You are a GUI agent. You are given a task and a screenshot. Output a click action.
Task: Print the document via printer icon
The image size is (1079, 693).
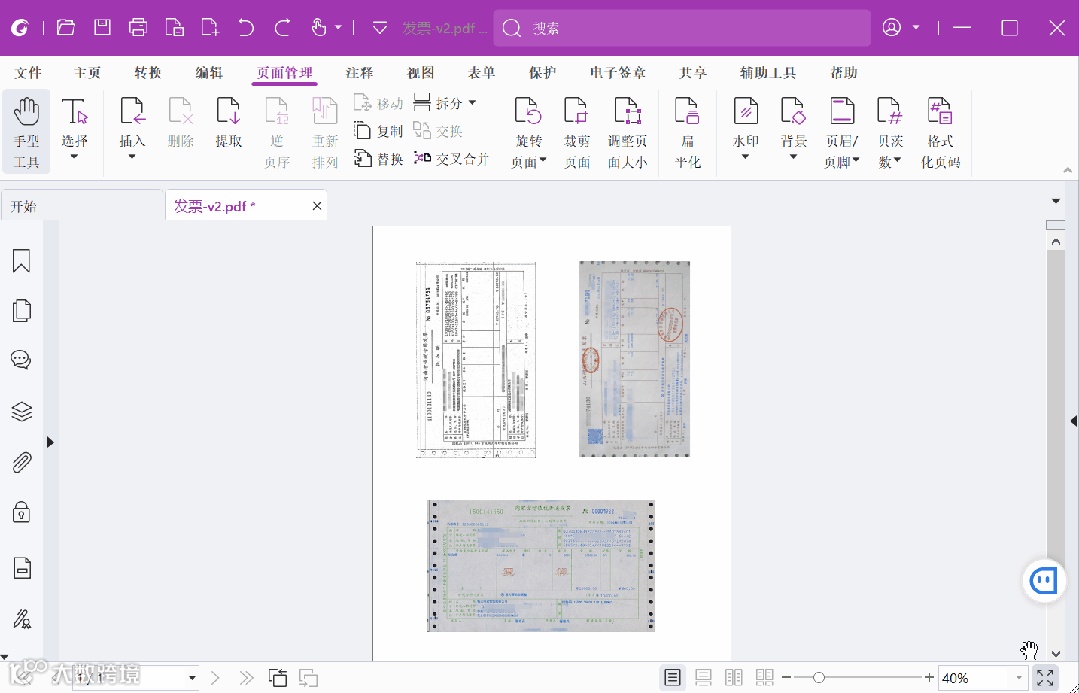[x=138, y=28]
